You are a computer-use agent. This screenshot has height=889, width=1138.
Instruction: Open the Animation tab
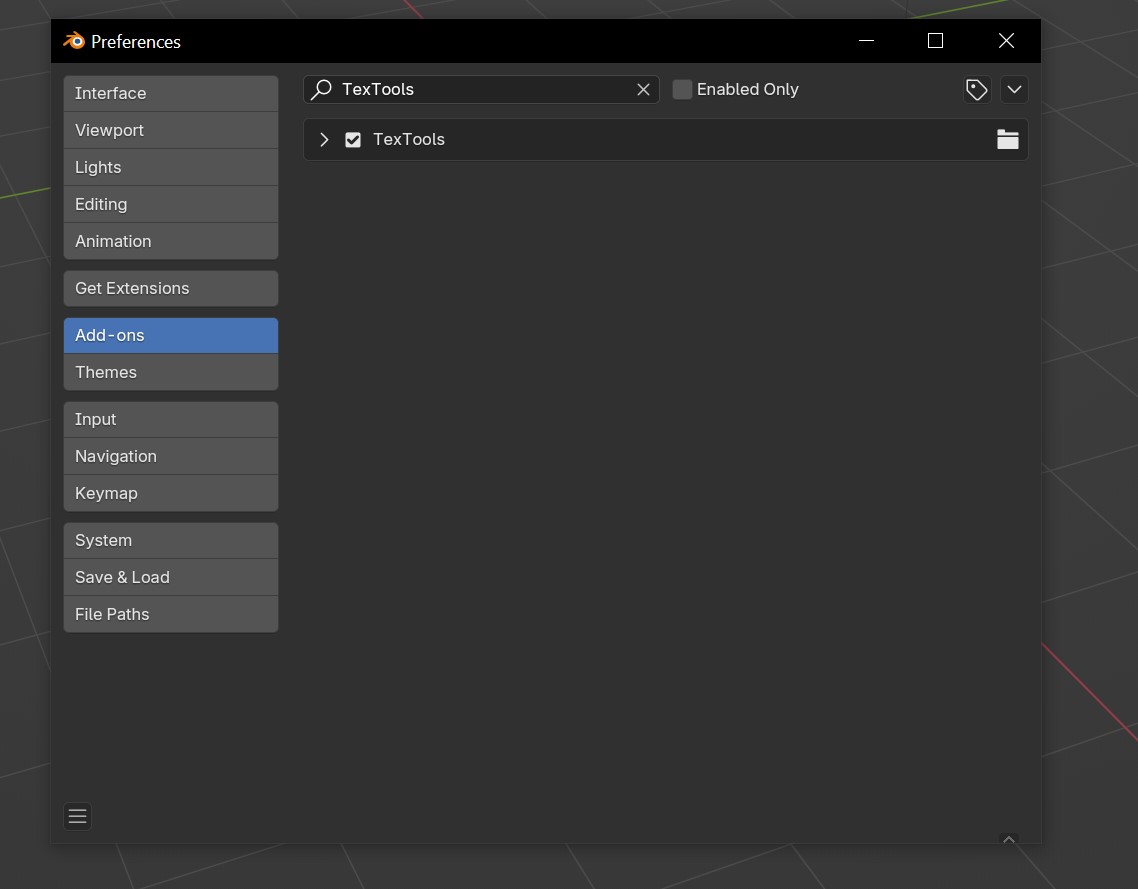(171, 241)
